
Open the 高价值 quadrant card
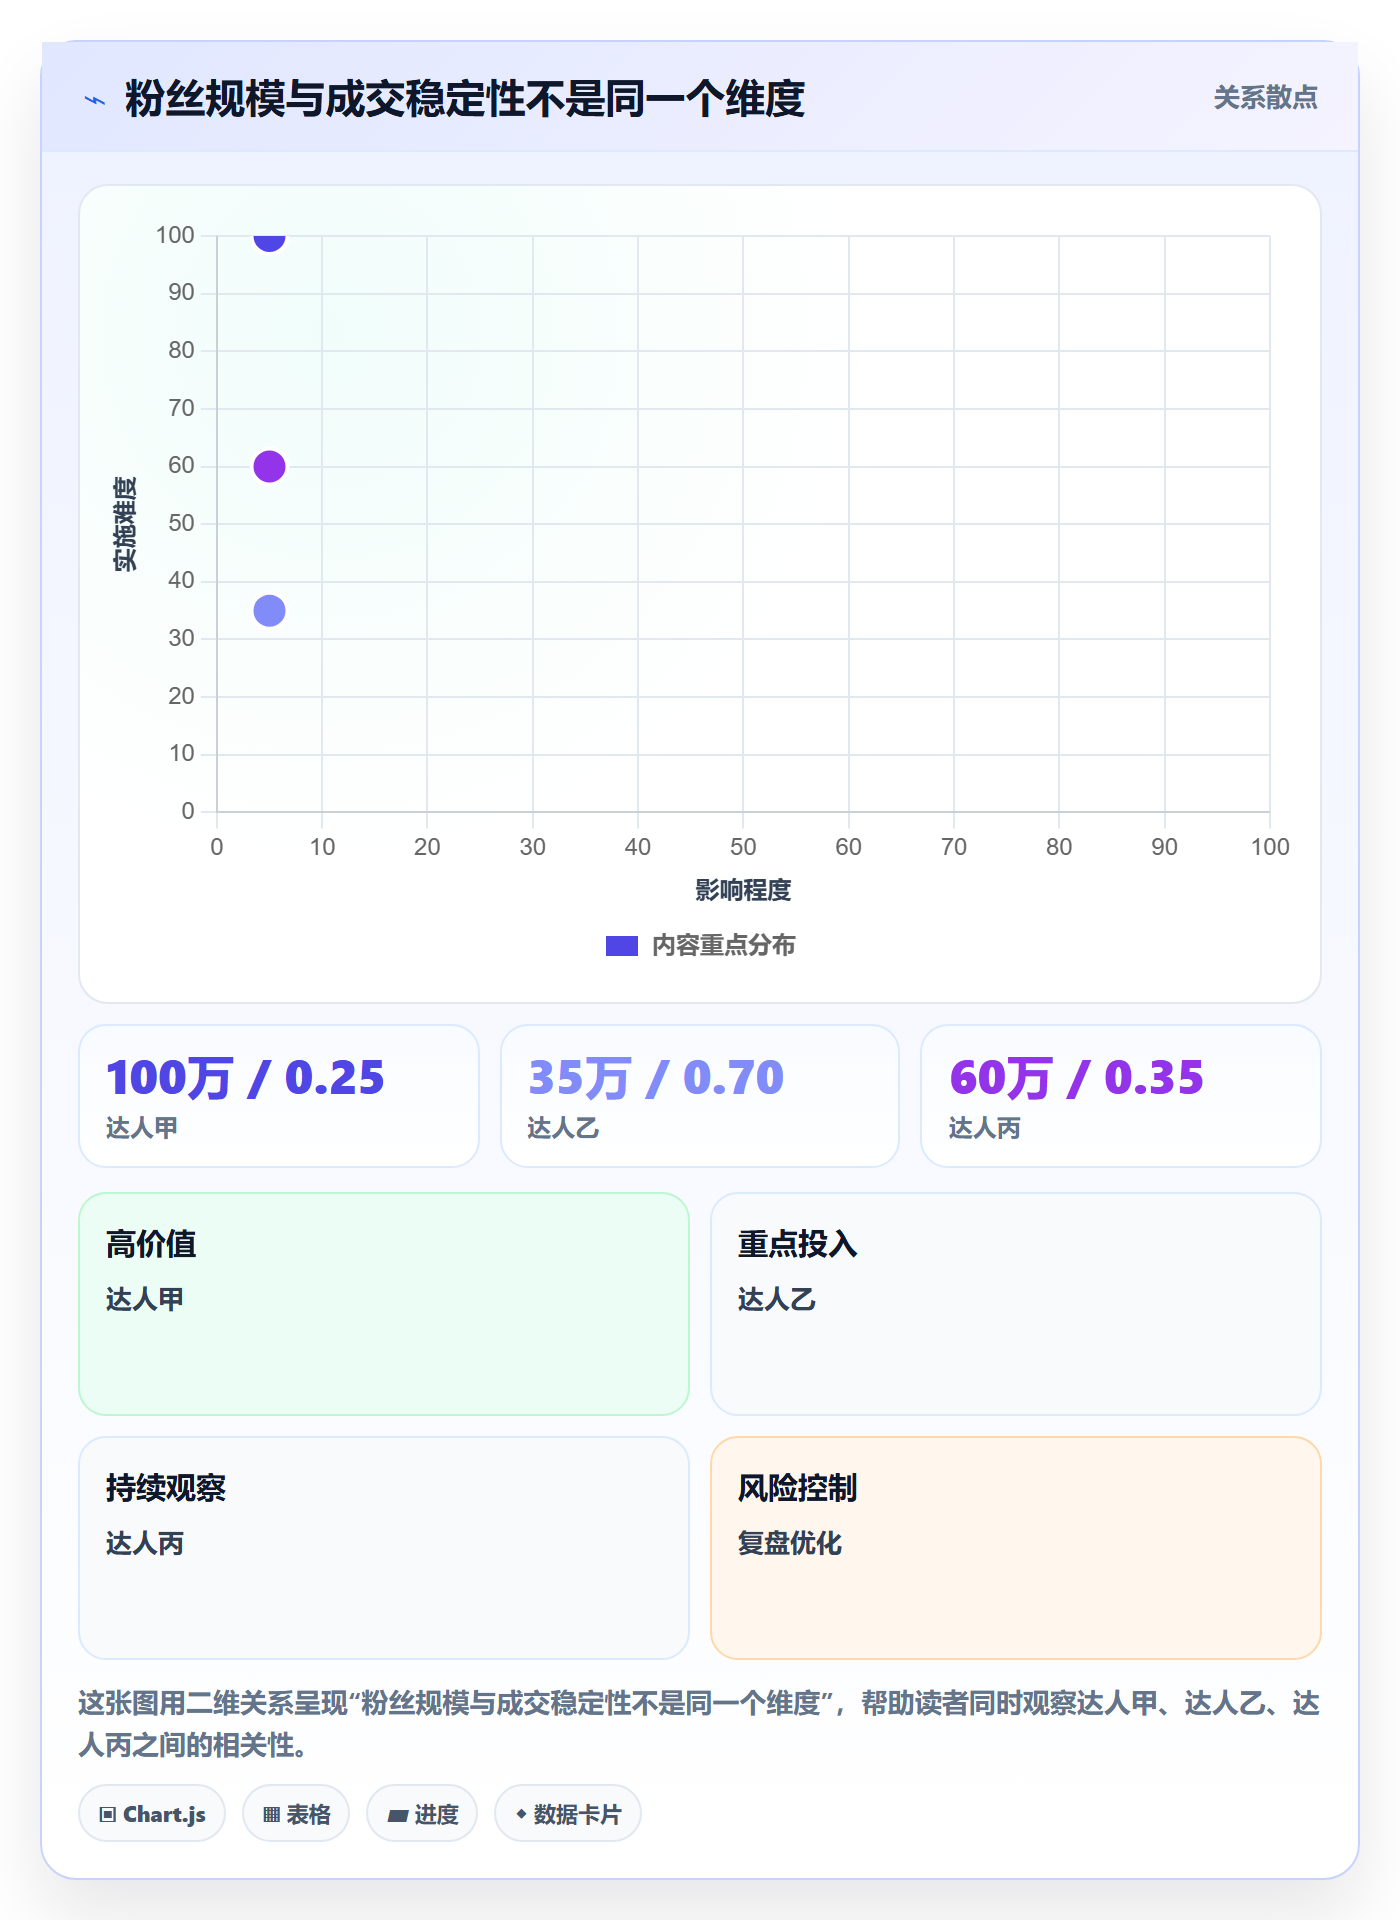pyautogui.click(x=384, y=1304)
